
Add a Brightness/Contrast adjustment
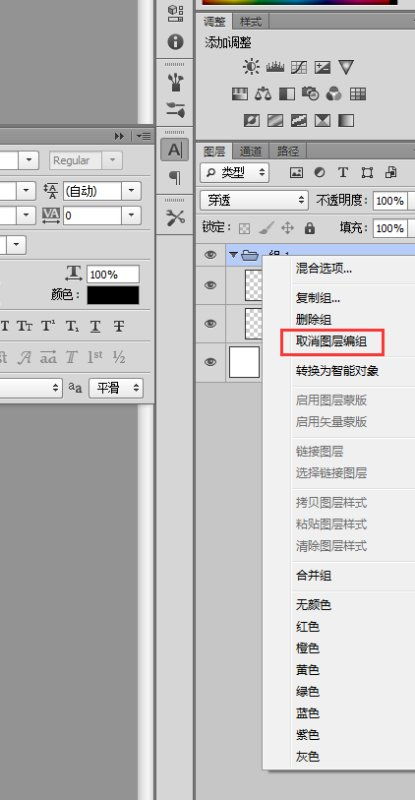point(251,67)
